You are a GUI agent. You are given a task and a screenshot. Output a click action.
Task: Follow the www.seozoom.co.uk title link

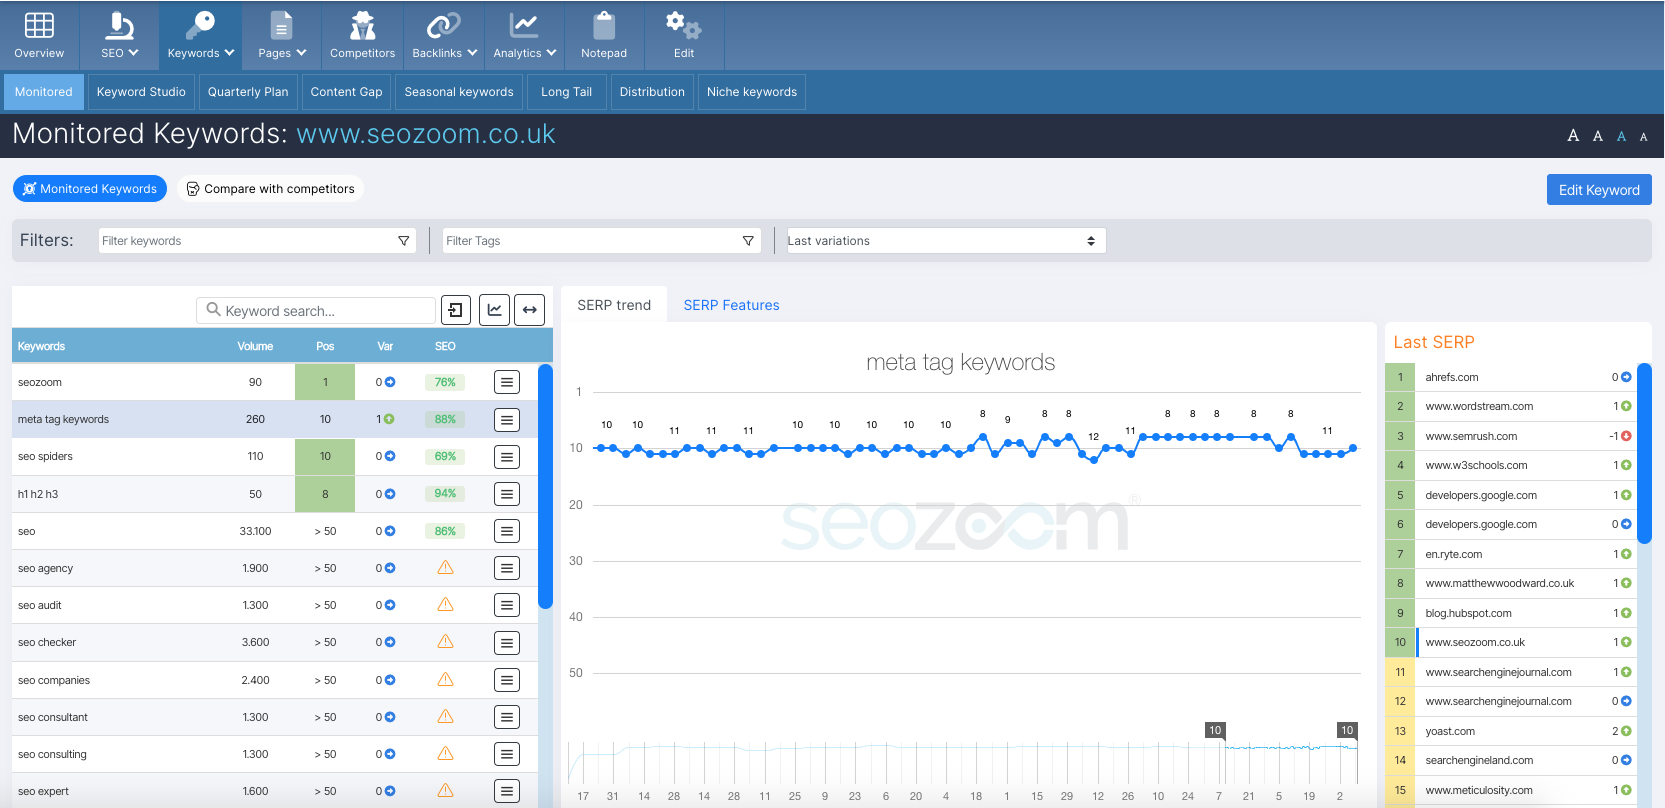426,134
